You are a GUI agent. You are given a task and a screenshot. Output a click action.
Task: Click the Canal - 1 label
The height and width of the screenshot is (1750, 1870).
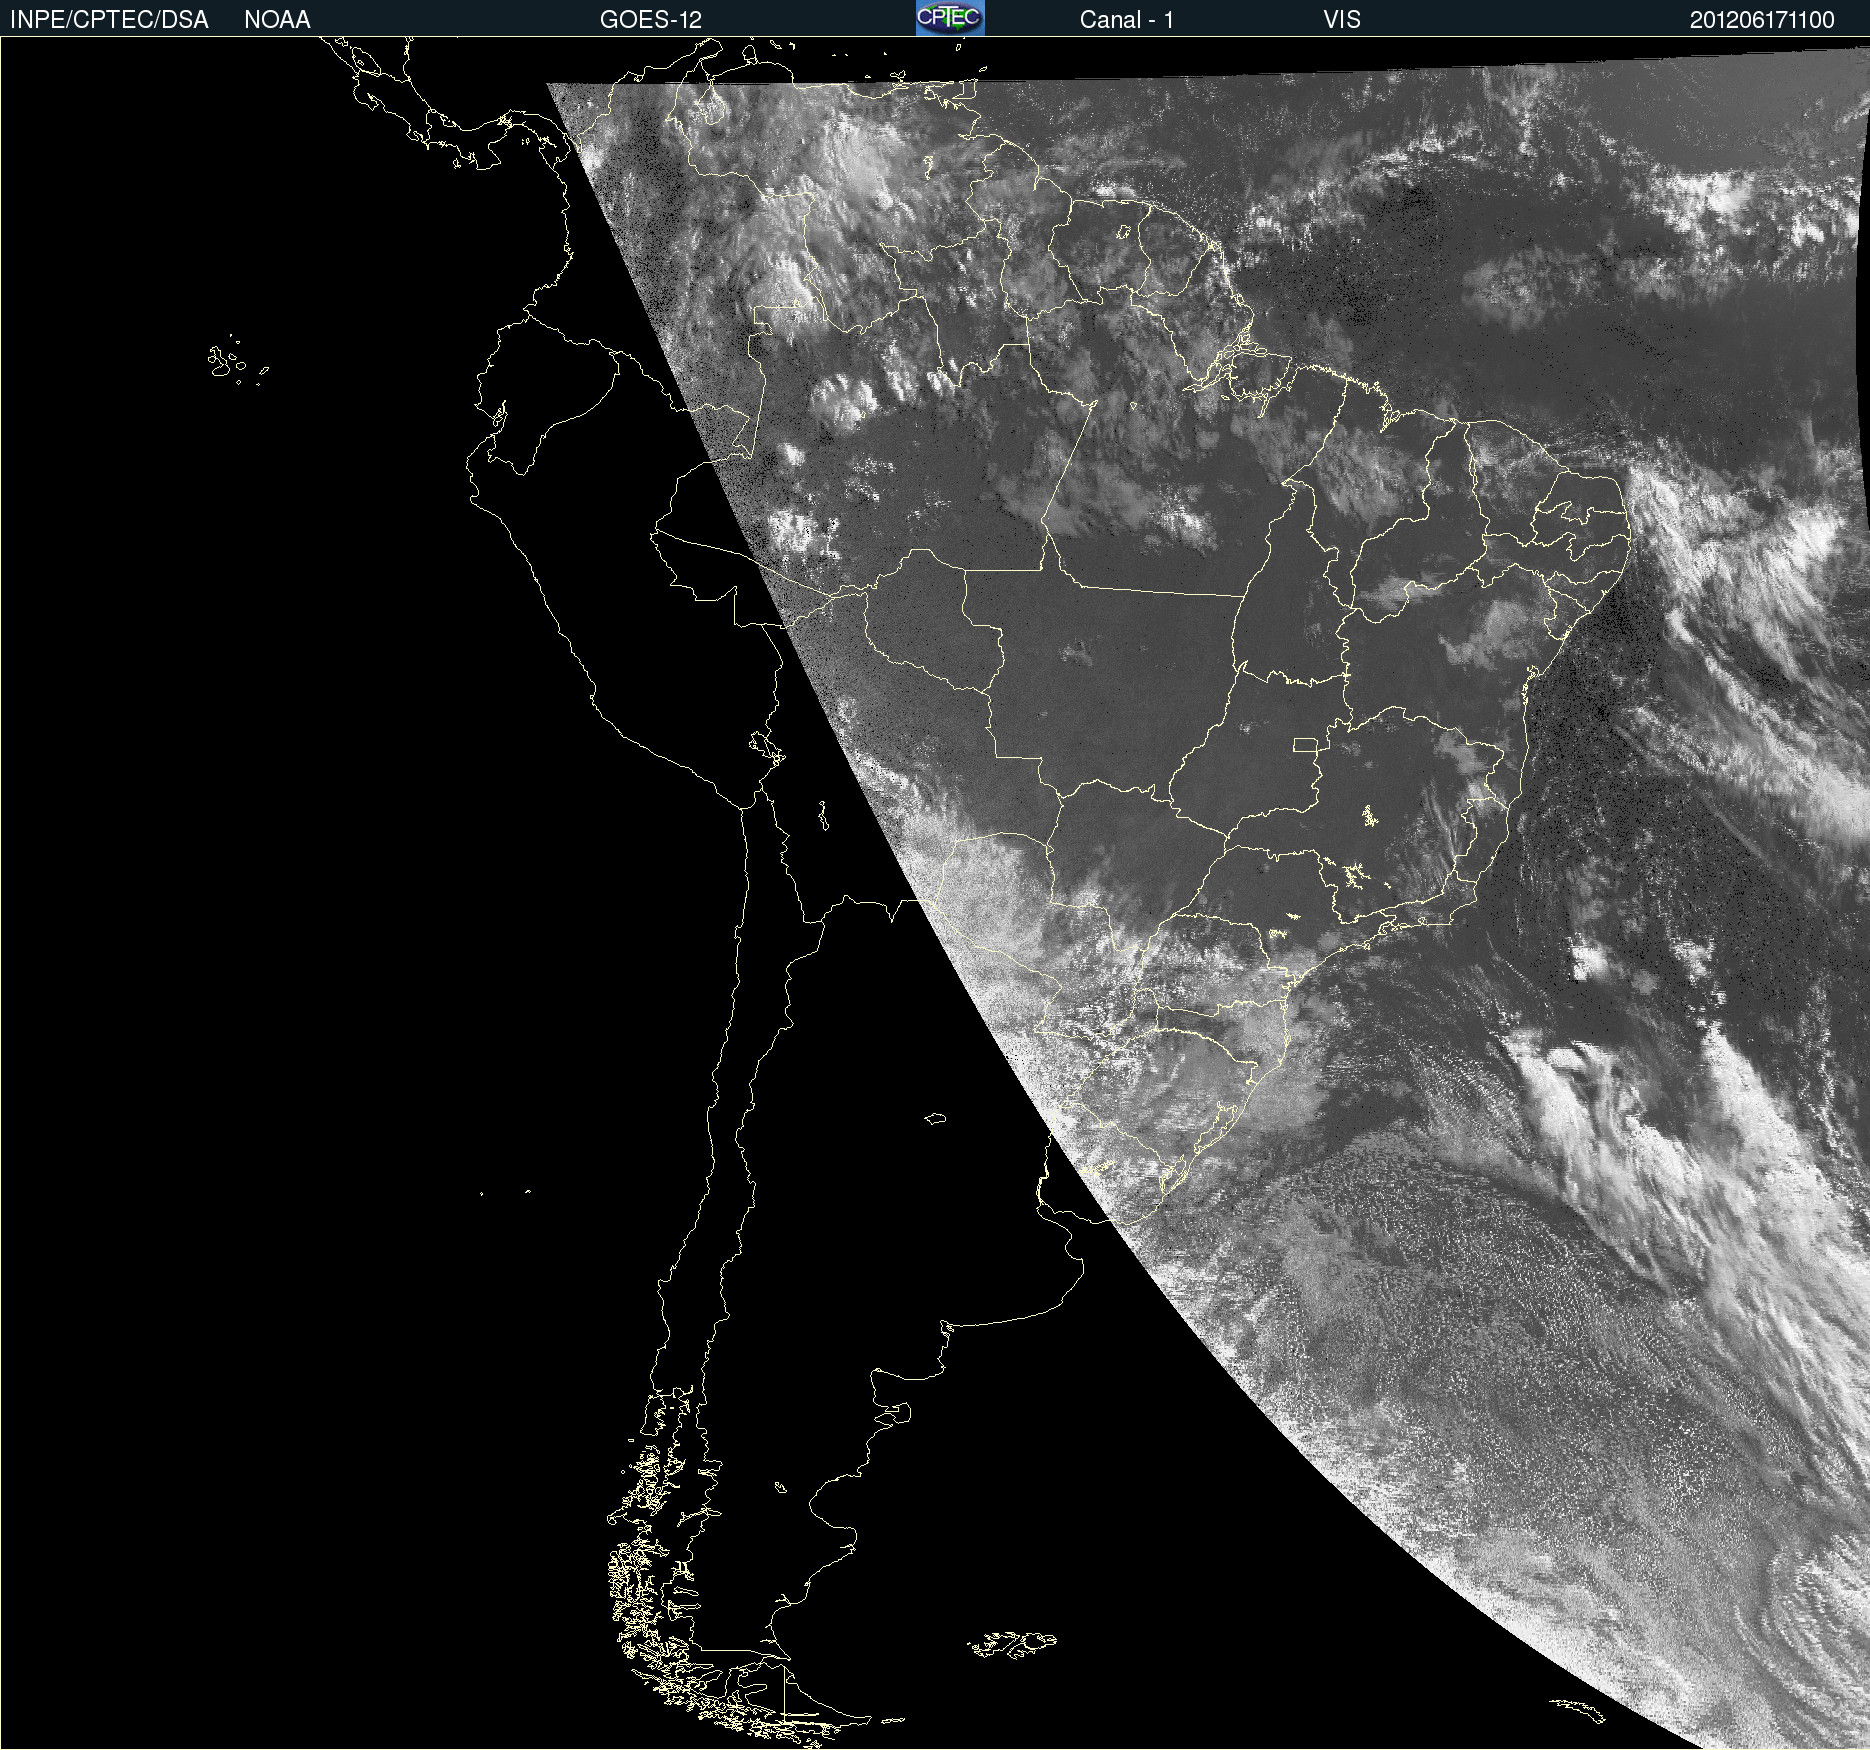coord(1127,20)
